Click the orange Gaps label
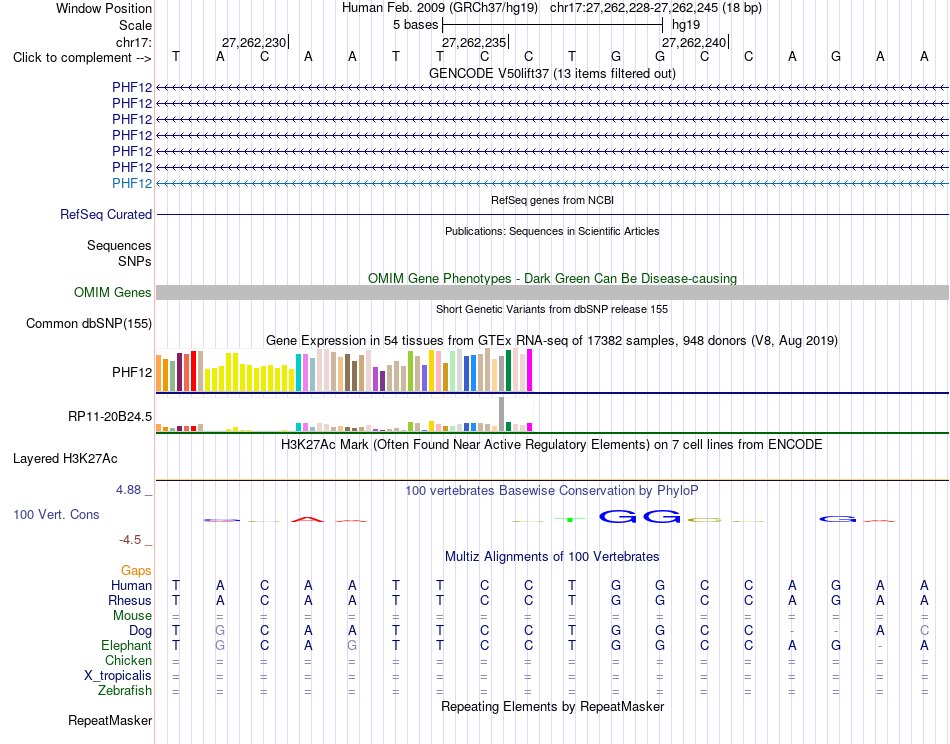Image resolution: width=950 pixels, height=744 pixels. point(136,571)
